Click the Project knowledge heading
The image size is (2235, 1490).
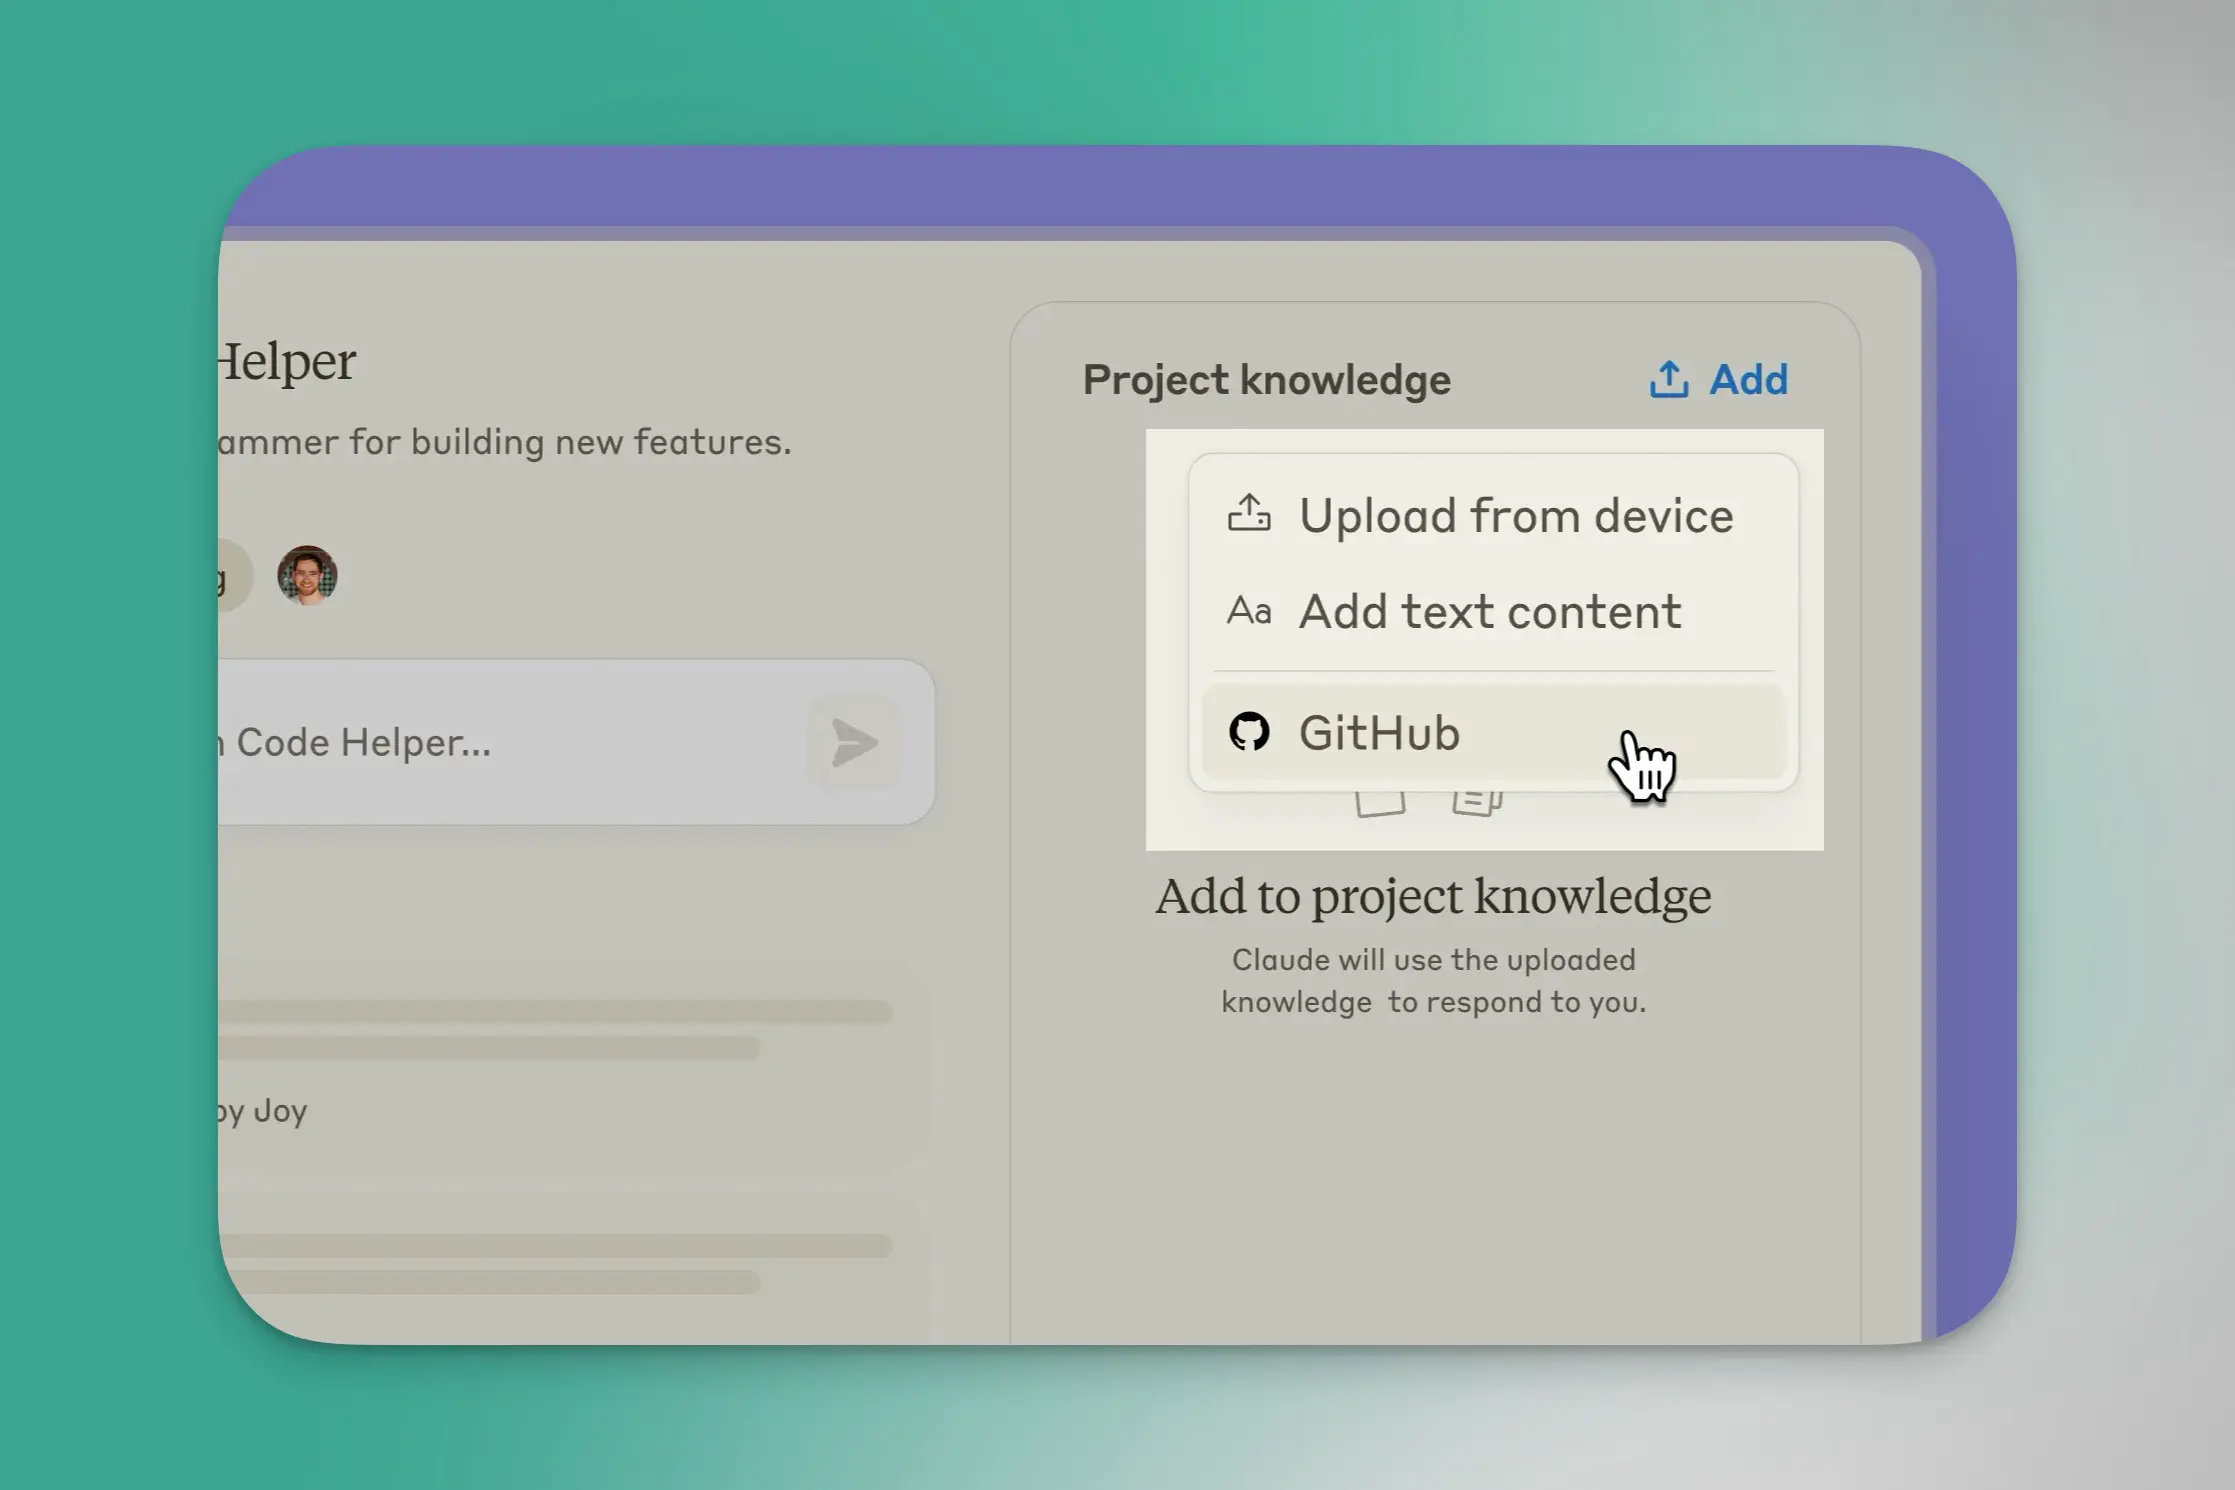pos(1266,380)
